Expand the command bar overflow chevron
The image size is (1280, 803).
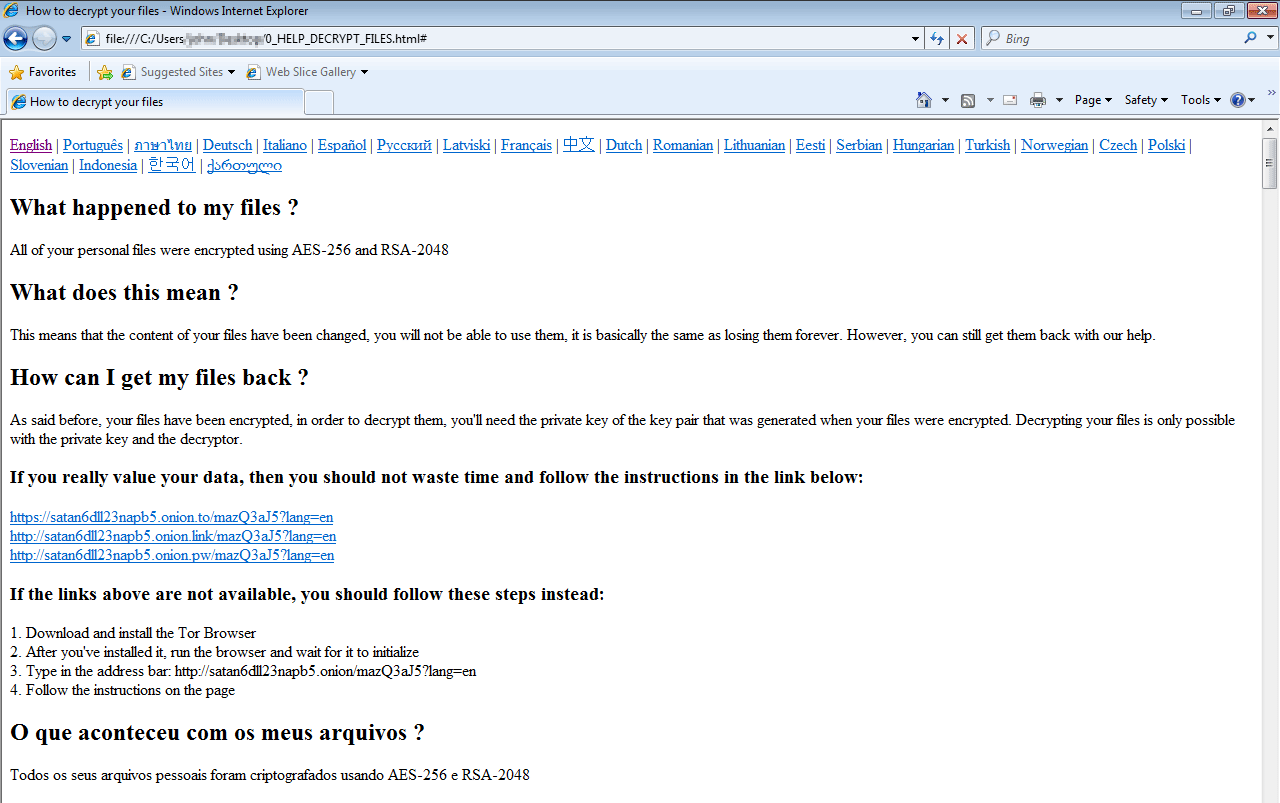1272,93
